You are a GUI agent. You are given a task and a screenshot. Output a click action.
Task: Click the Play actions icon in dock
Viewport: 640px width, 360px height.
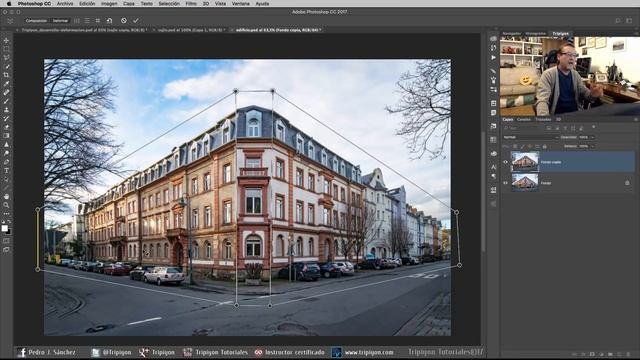493,58
